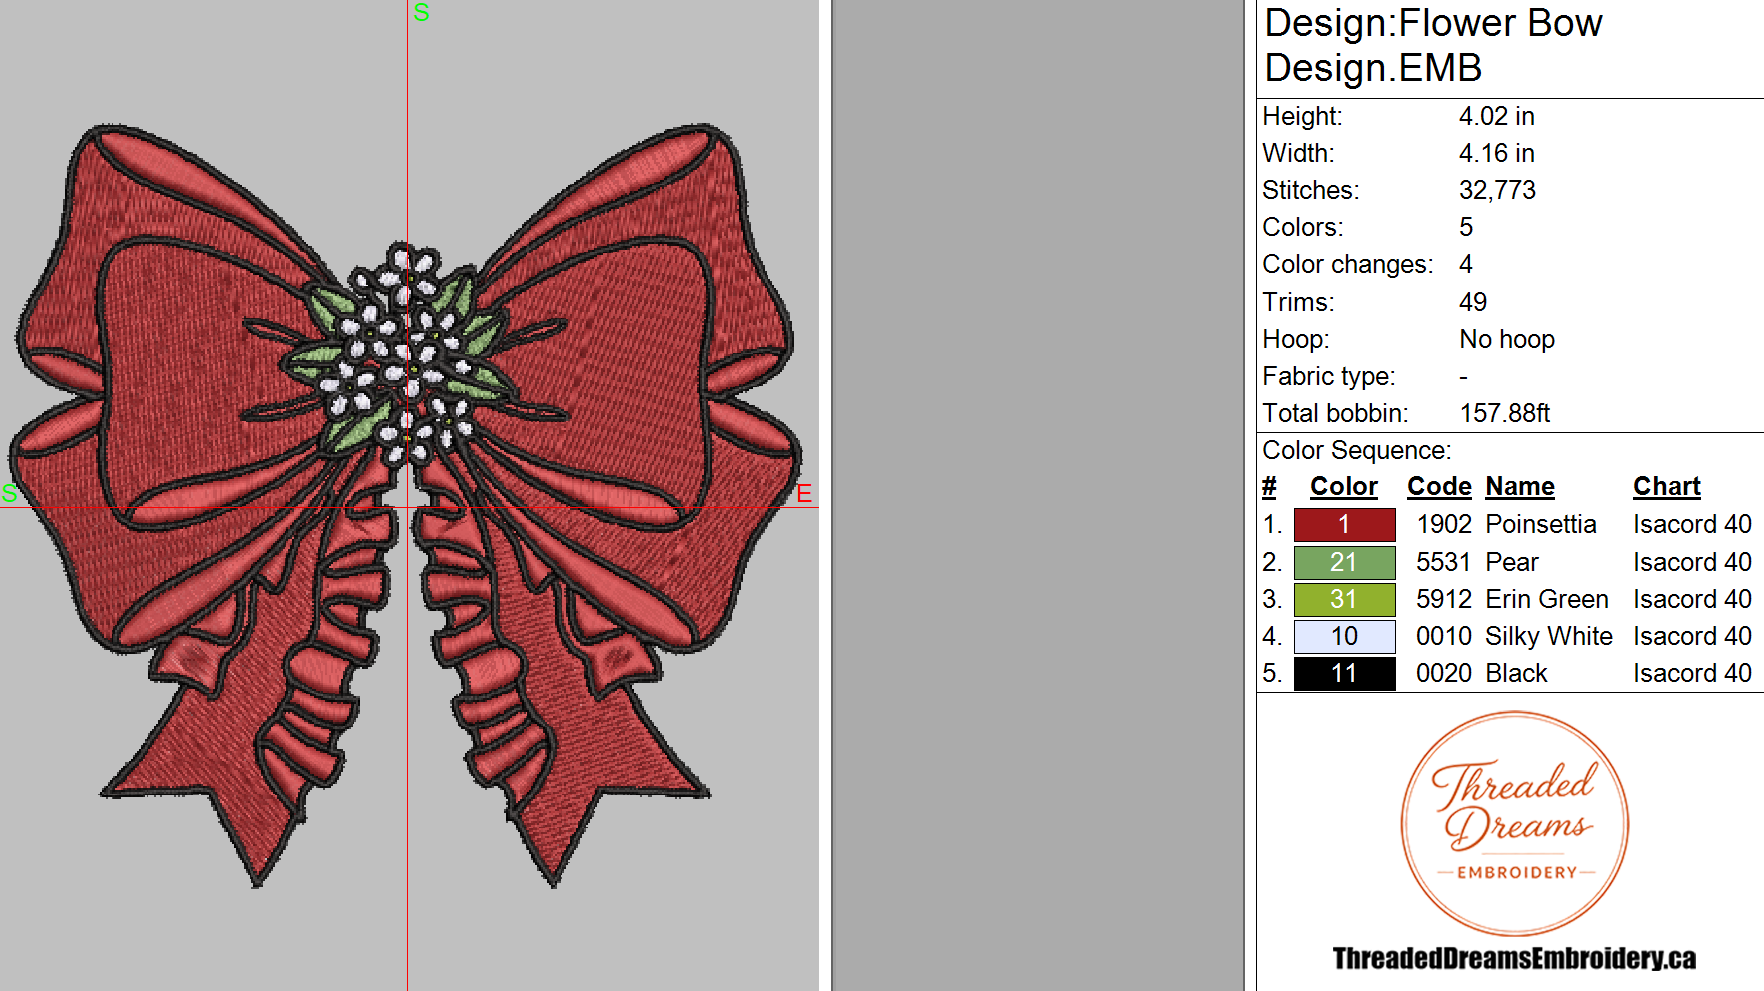The image size is (1764, 991).
Task: Click the green S marker on left edge
Action: click(10, 493)
